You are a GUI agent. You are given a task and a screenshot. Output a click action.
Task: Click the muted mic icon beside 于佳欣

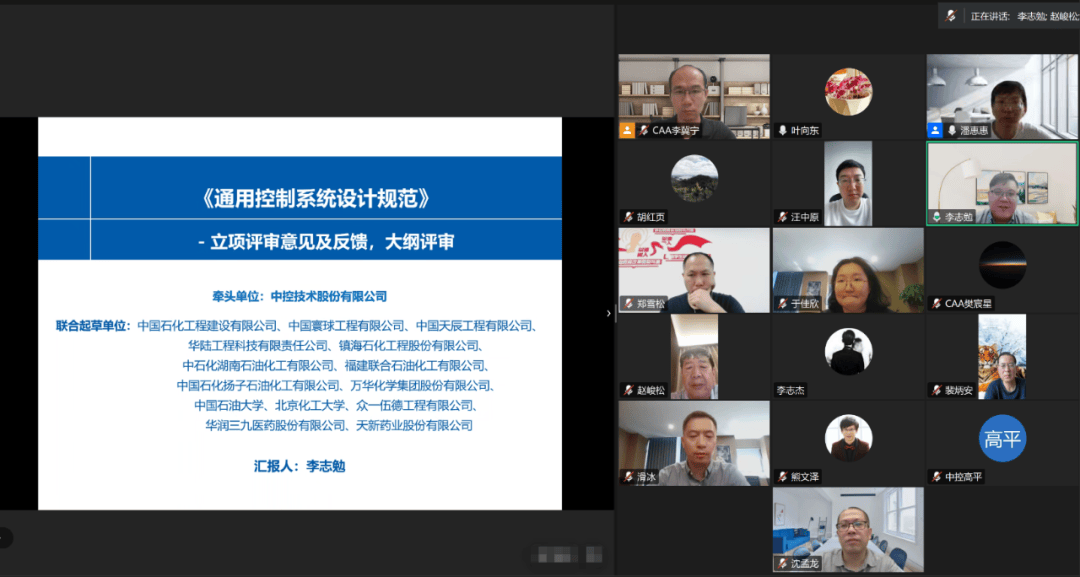tap(782, 304)
